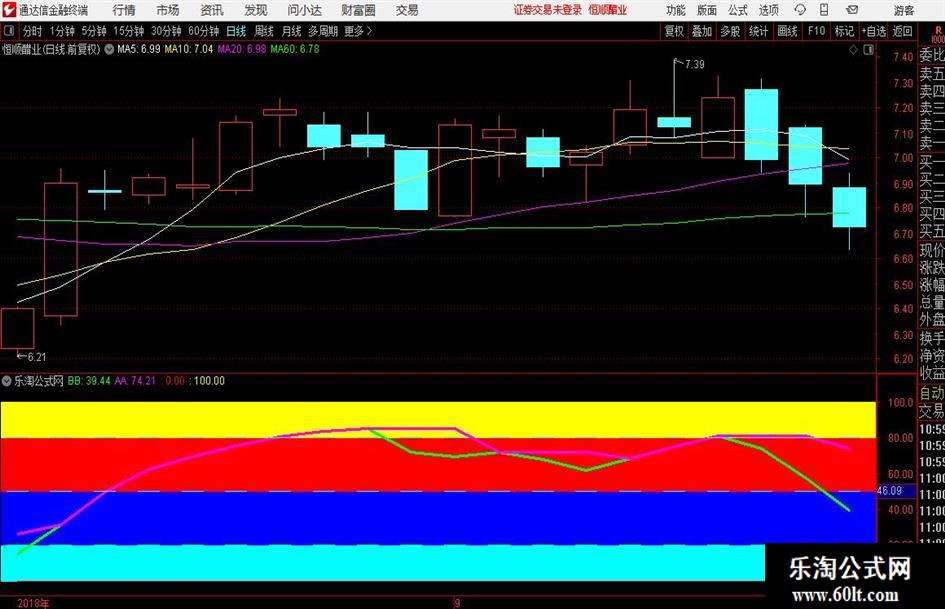The width and height of the screenshot is (945, 609).
Task: Toggle the right side panel icon
Action: (868, 50)
